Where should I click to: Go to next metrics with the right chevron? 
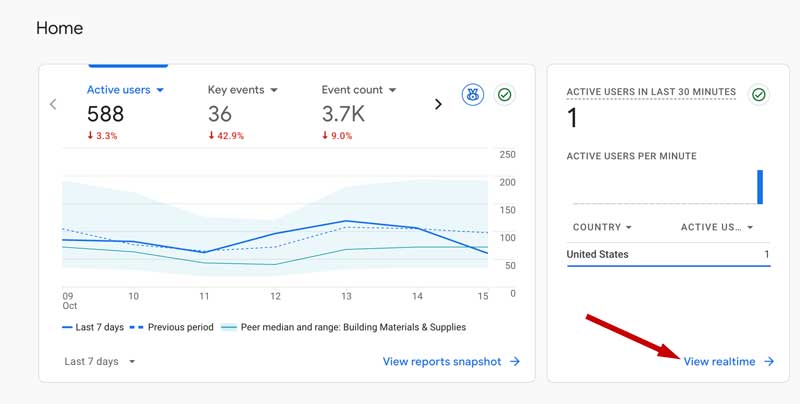pos(438,104)
